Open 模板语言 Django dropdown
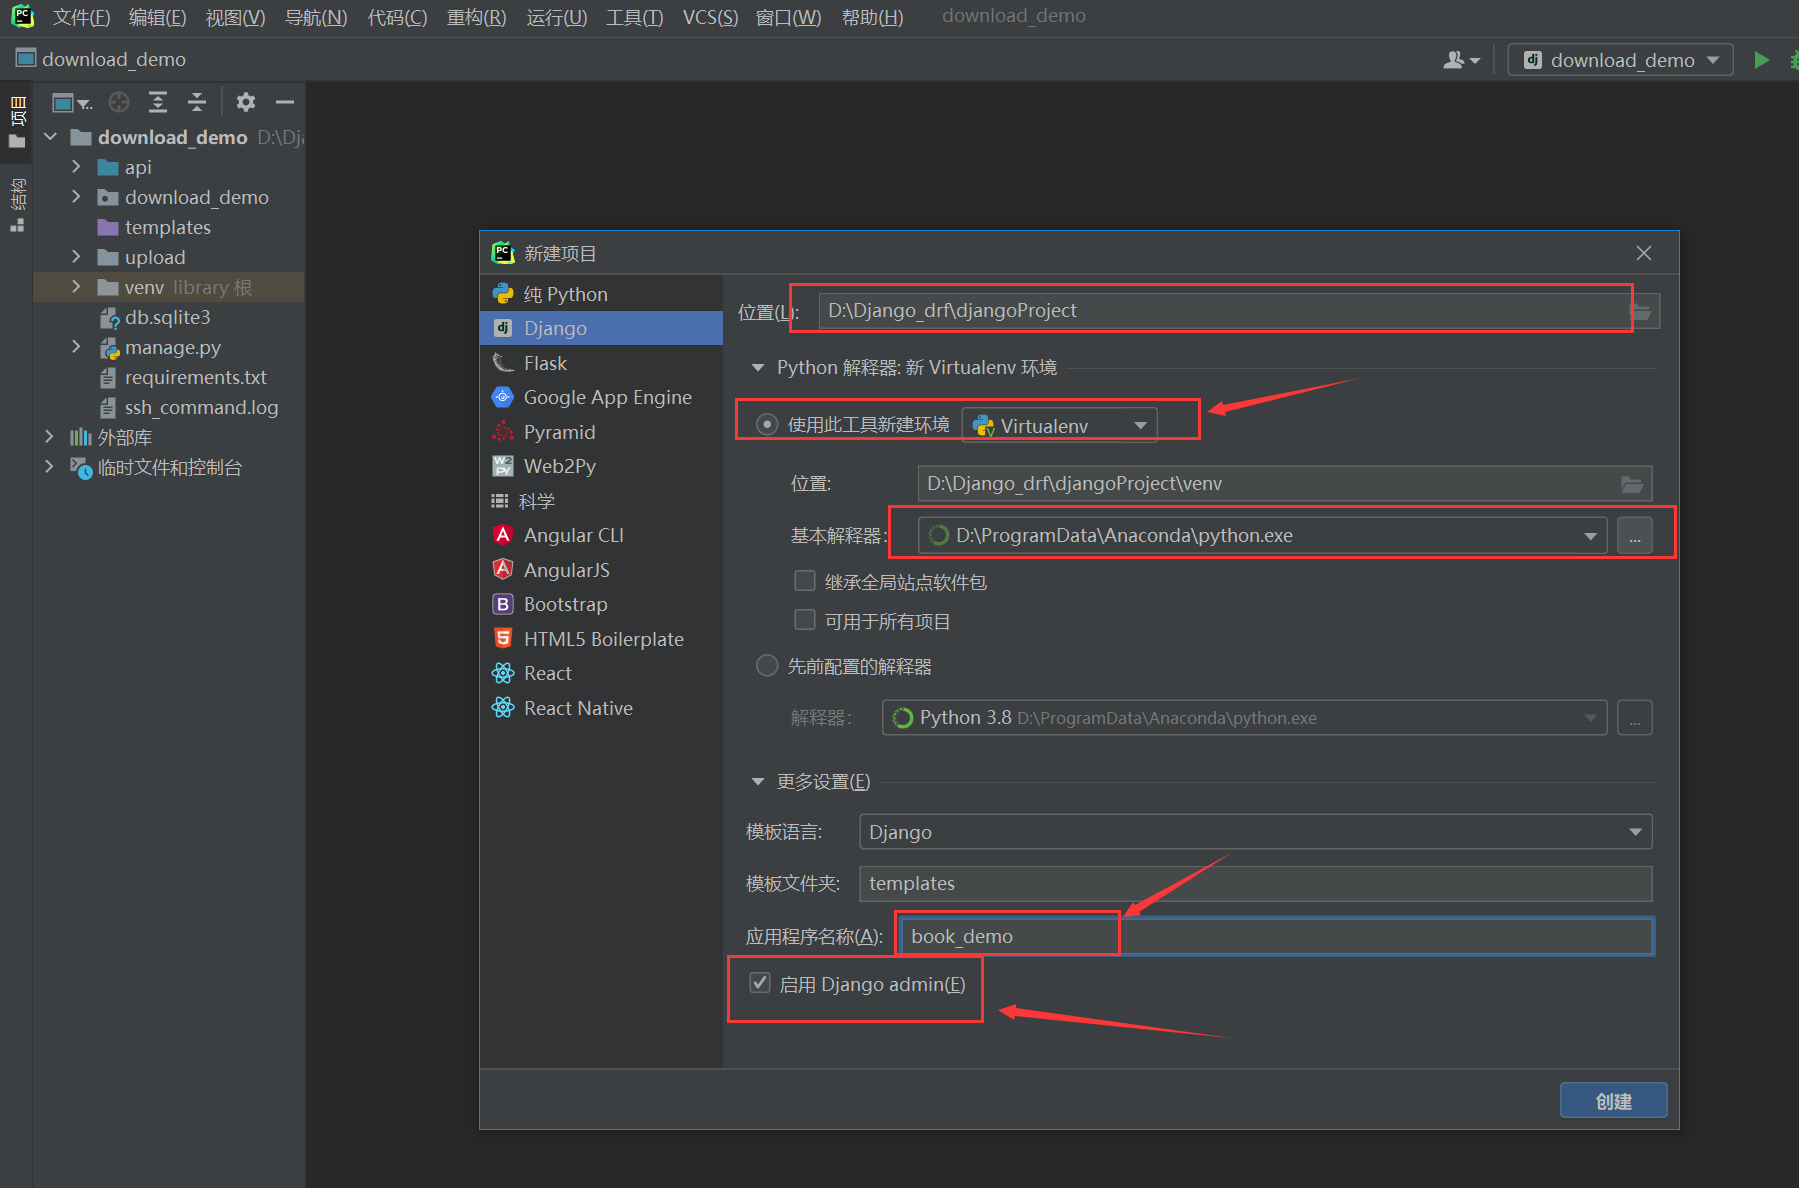Screen dimensions: 1799x1188 pyautogui.click(x=1255, y=832)
